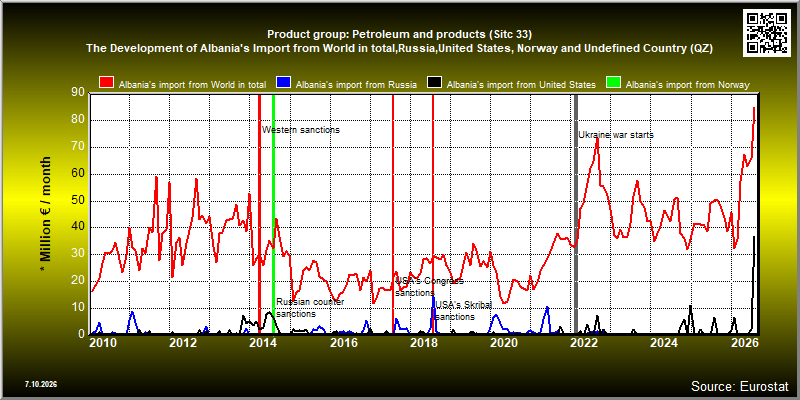Click the green vertical line marking Russian counter sanctions

click(273, 214)
